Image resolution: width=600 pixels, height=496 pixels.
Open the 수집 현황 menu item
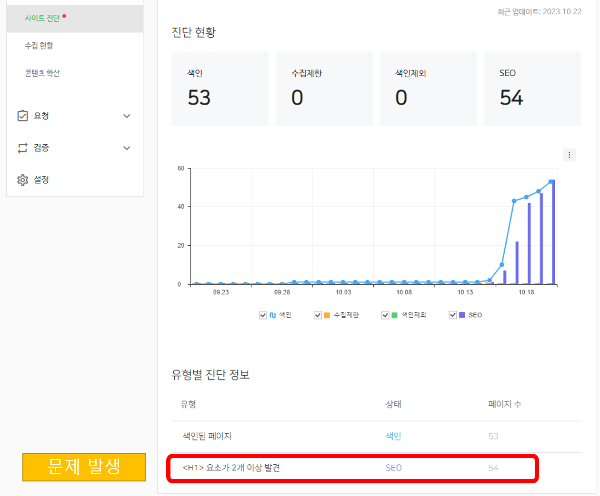39,46
